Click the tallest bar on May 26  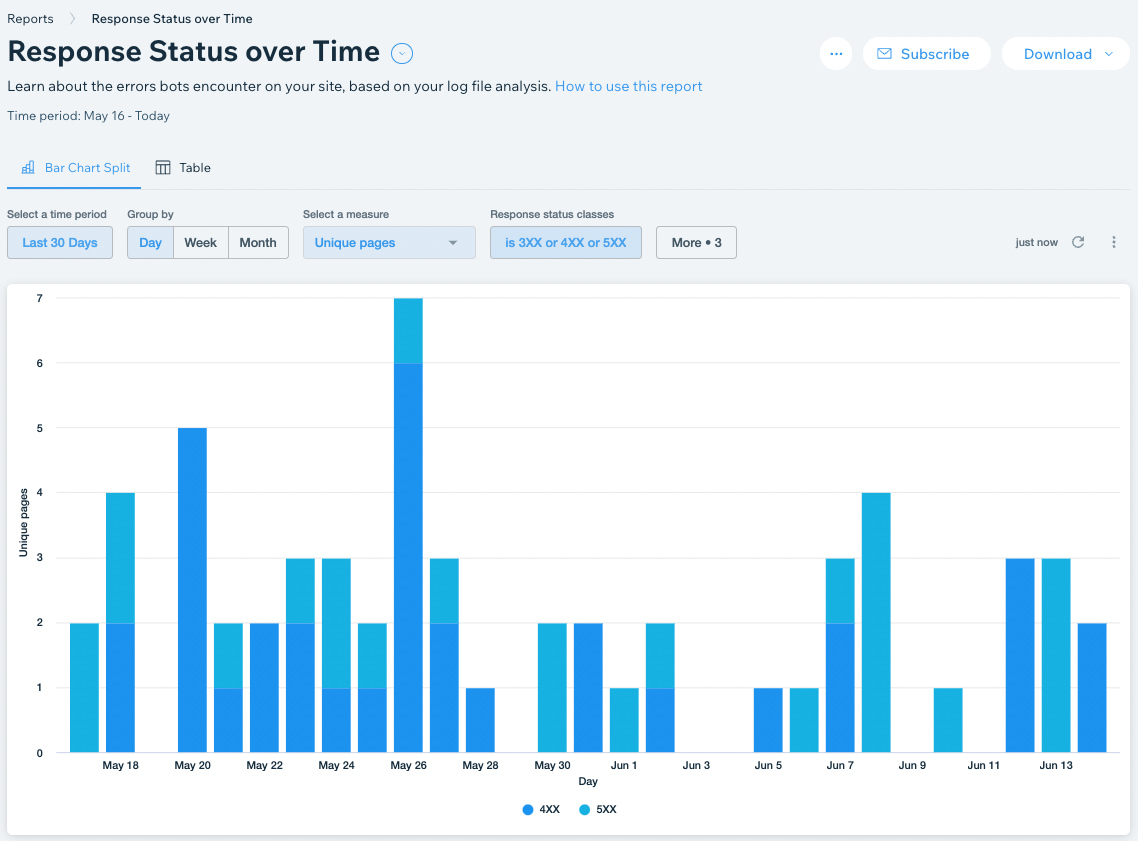(x=409, y=525)
